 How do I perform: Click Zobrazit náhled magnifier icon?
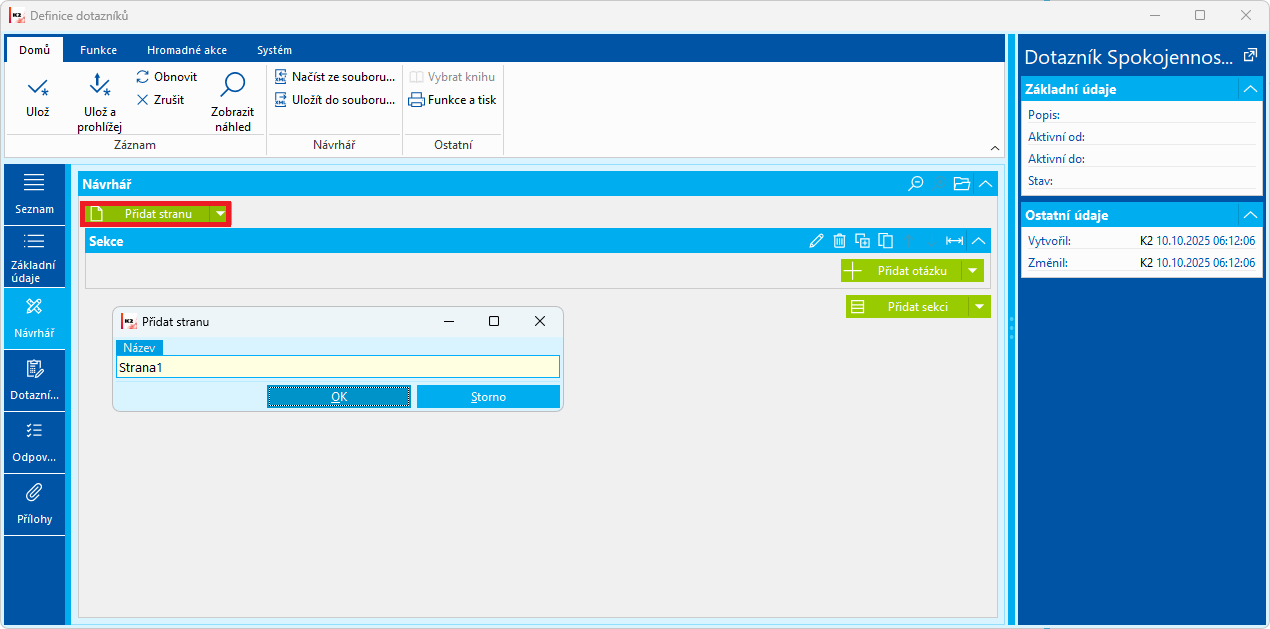pos(233,86)
